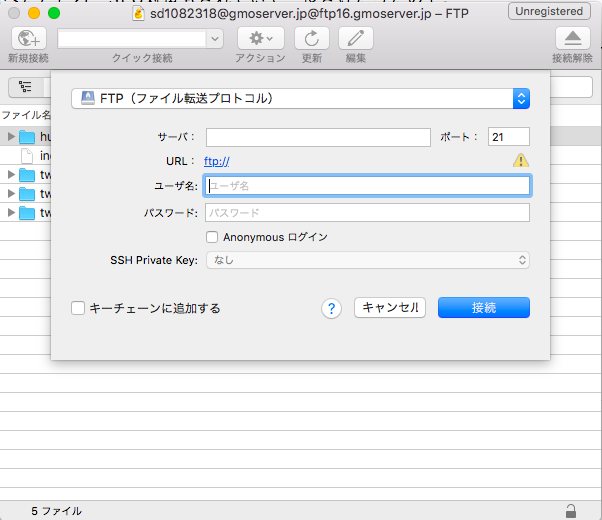This screenshot has width=602, height=520.
Task: Click the password input field
Action: point(367,212)
